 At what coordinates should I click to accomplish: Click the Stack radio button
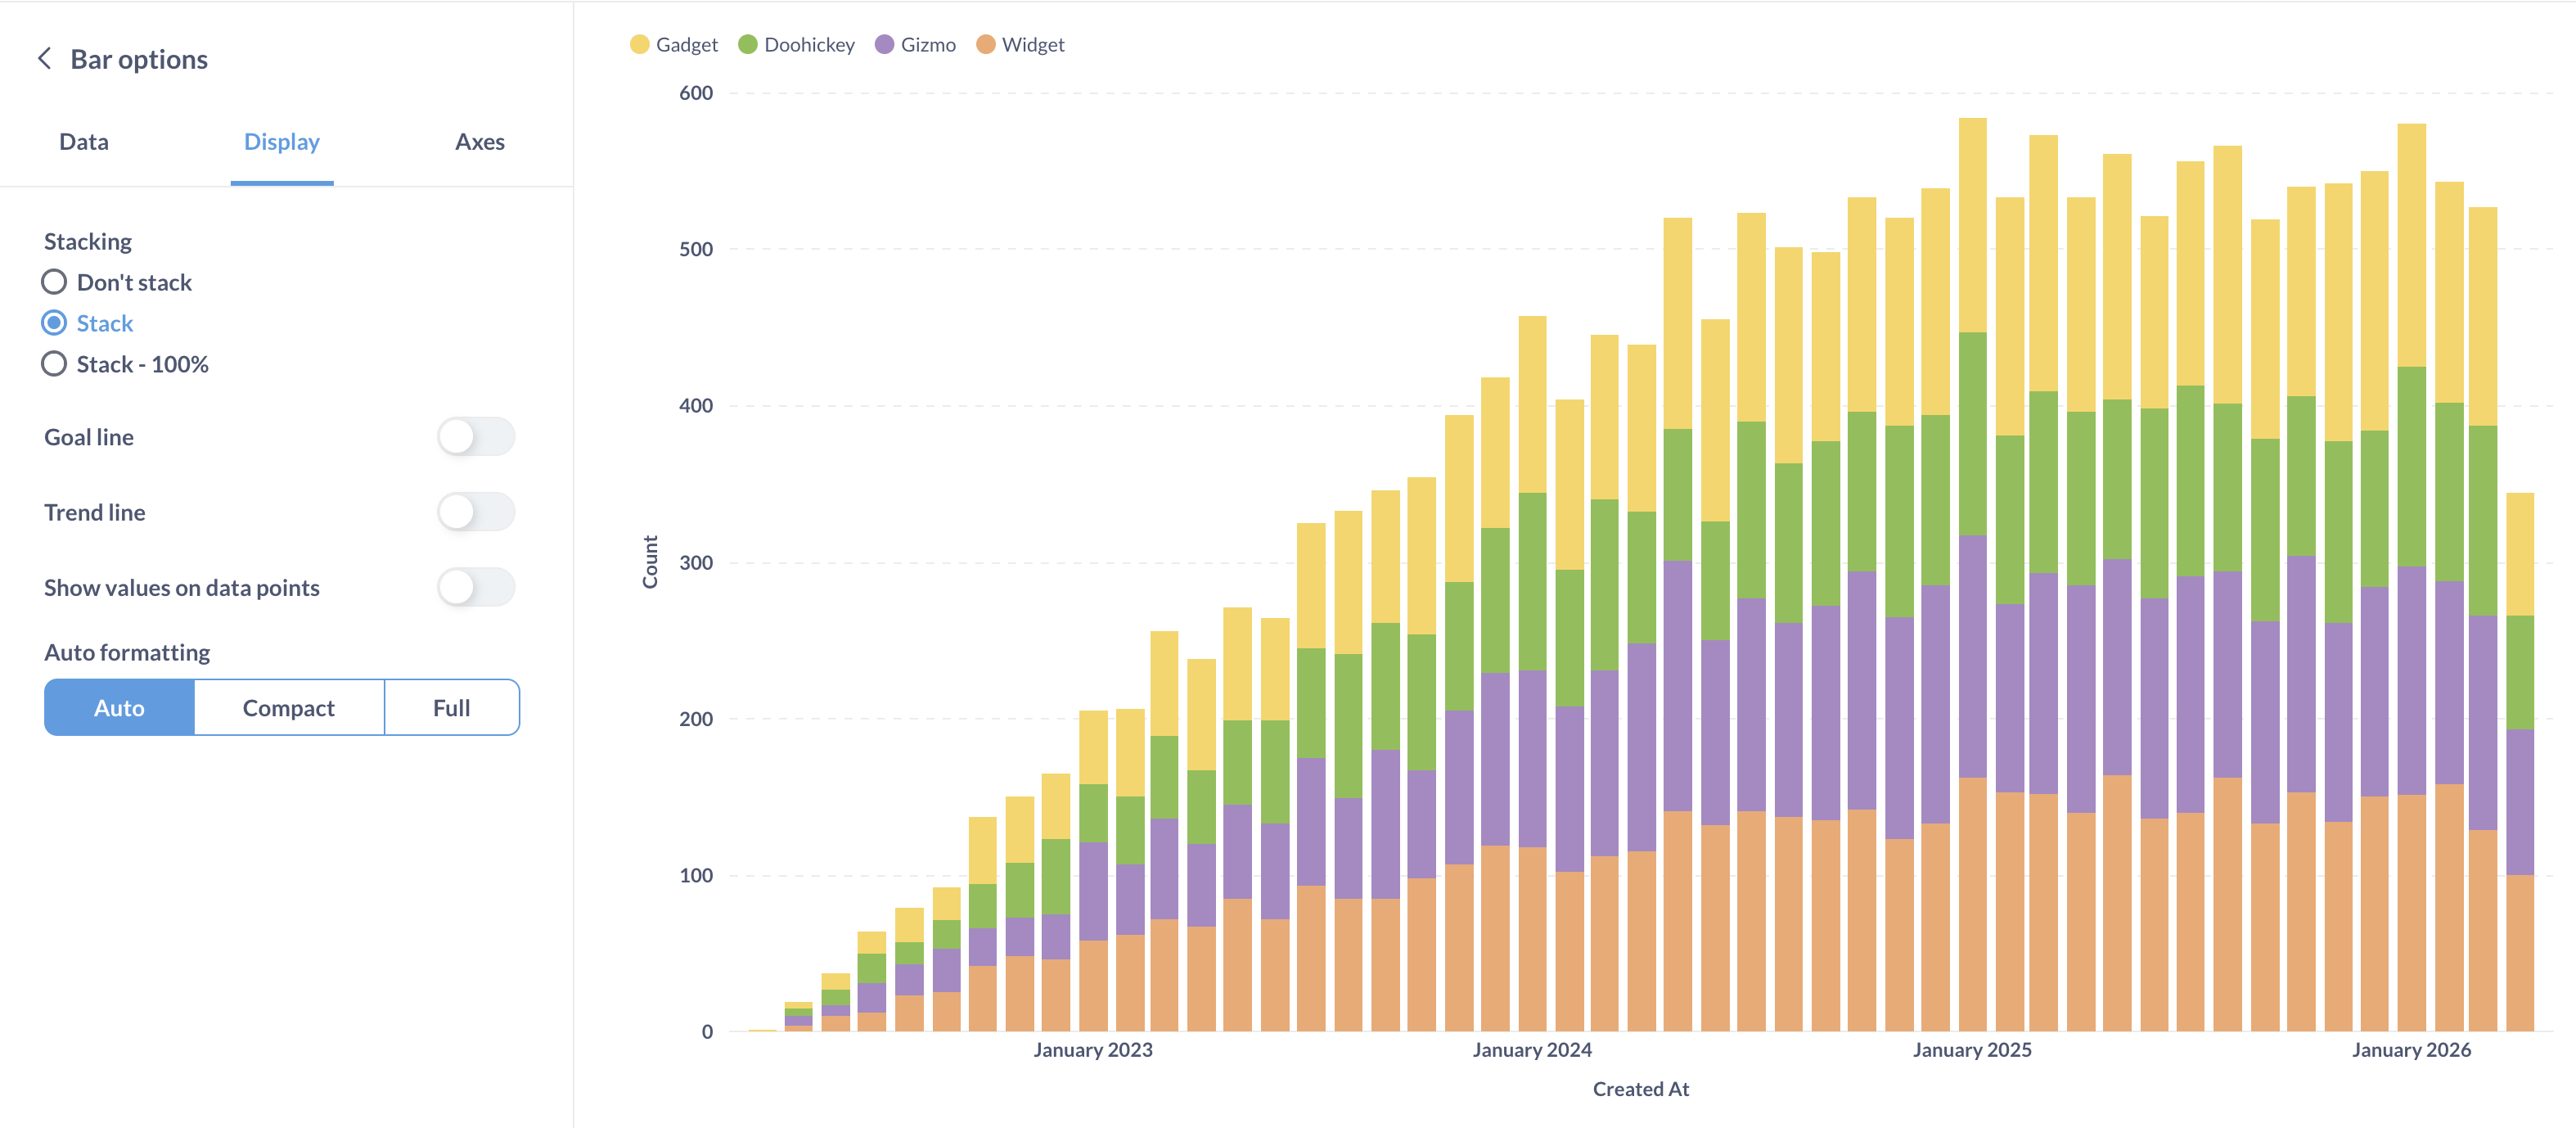coord(54,323)
